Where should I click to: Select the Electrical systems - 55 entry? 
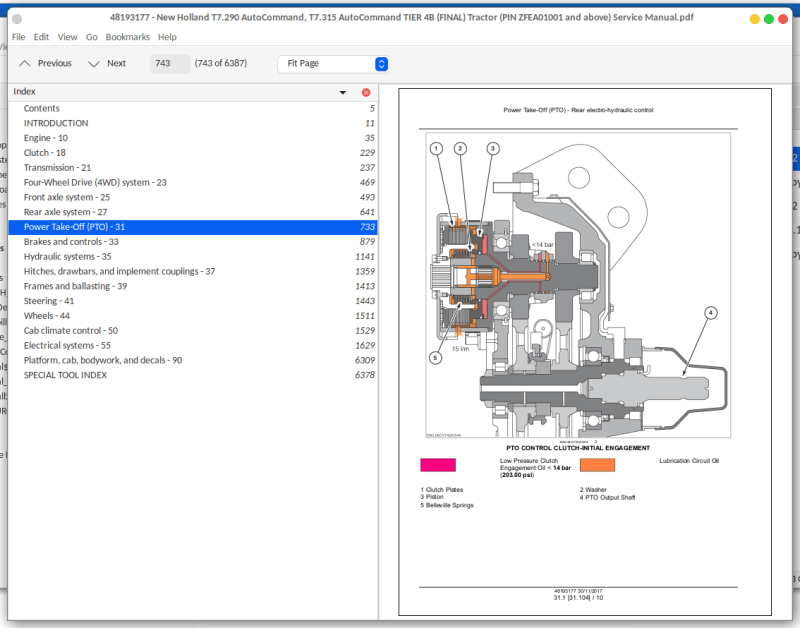coord(73,345)
